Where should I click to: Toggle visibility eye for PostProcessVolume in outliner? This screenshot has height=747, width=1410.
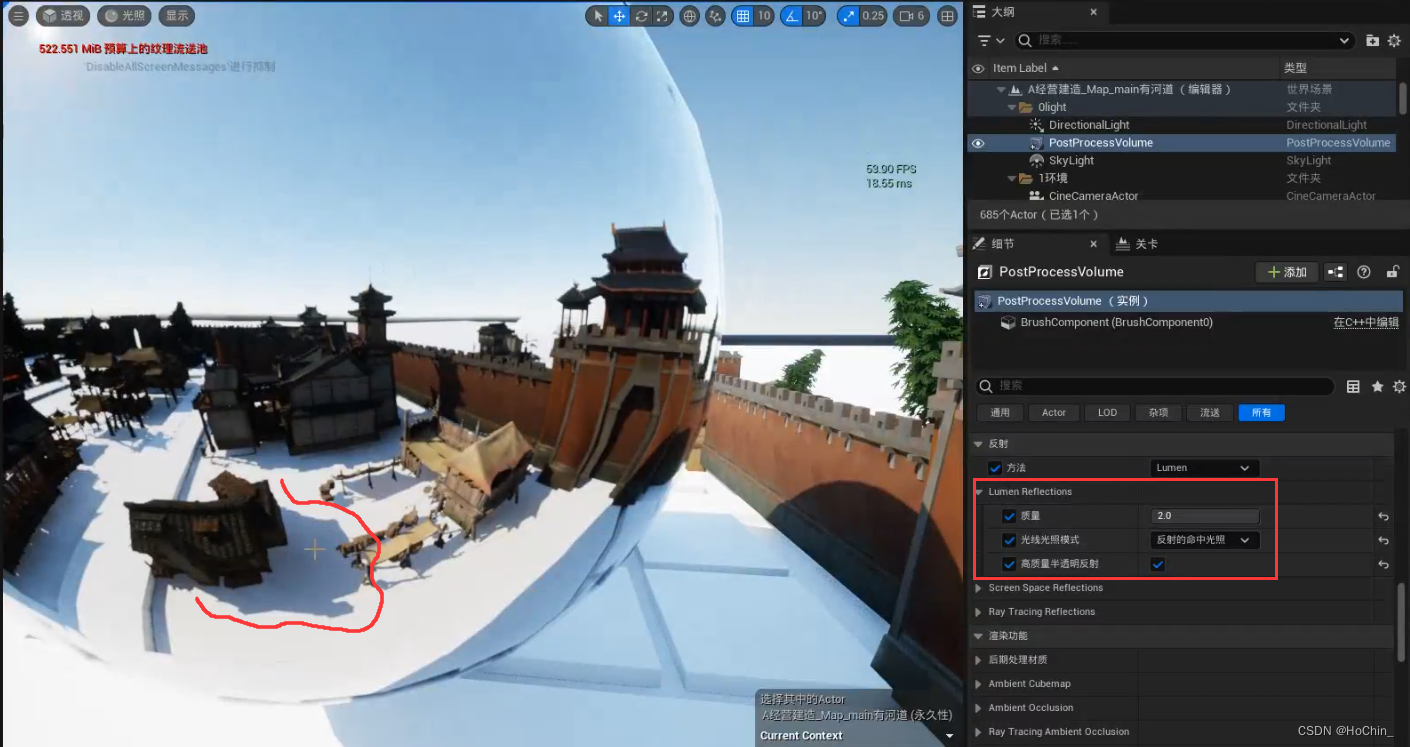[977, 142]
